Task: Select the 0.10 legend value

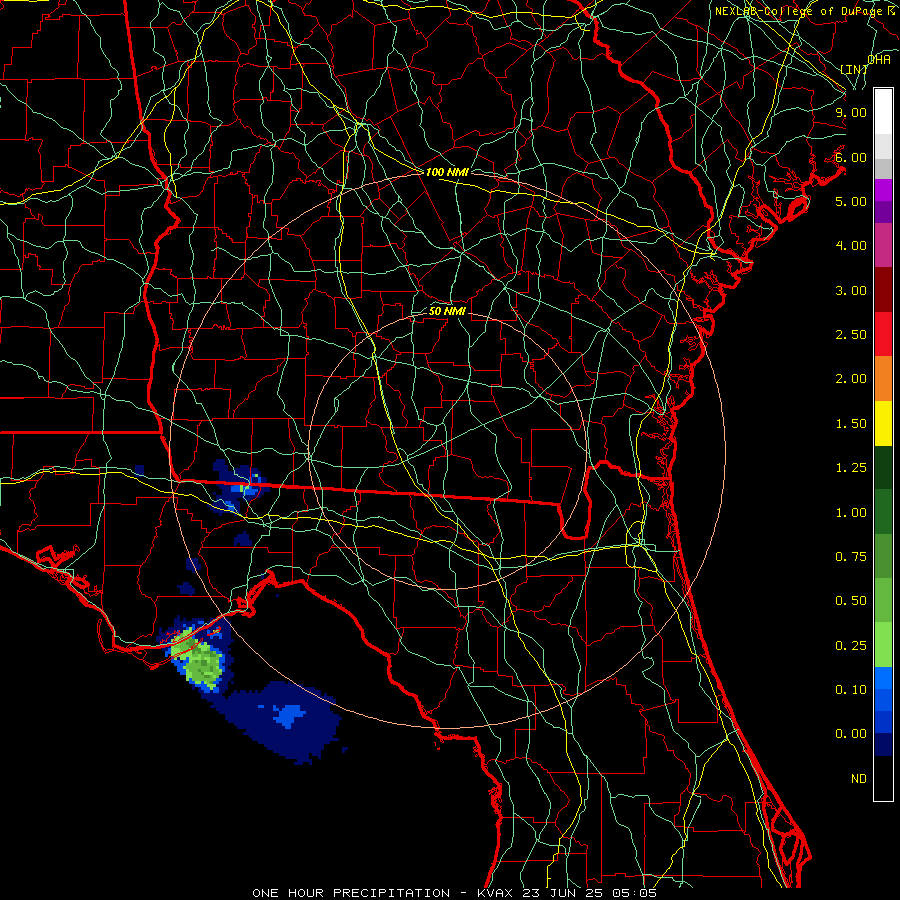Action: [x=851, y=690]
